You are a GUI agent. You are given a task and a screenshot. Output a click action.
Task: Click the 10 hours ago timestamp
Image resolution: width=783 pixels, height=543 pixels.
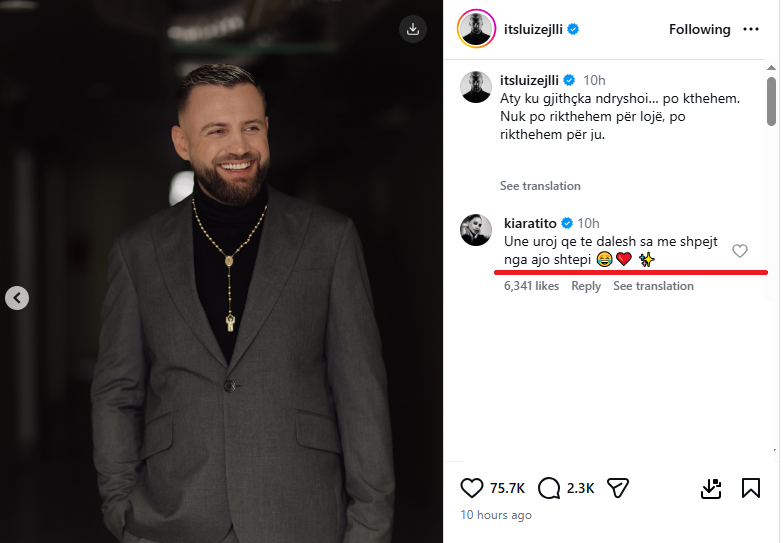coord(496,515)
